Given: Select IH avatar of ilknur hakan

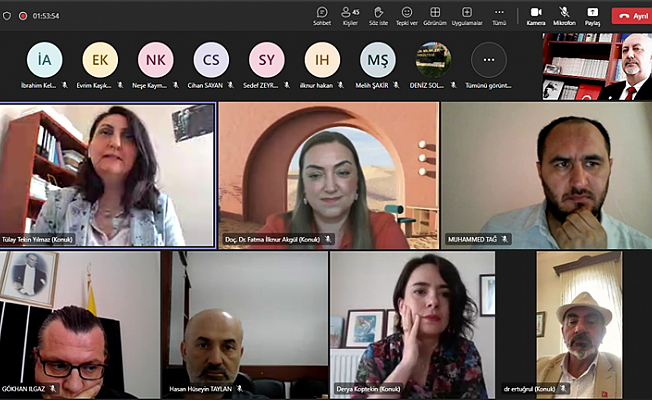Looking at the screenshot, I should 322,60.
